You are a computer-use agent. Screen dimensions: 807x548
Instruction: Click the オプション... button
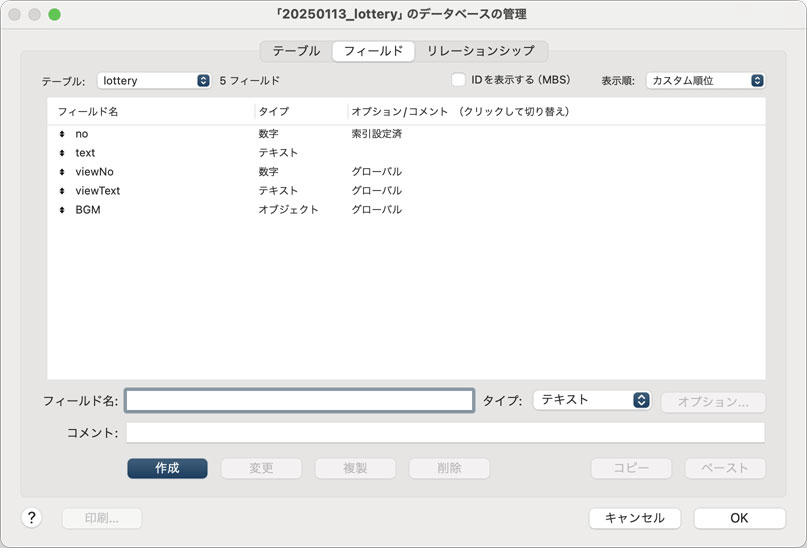point(713,402)
